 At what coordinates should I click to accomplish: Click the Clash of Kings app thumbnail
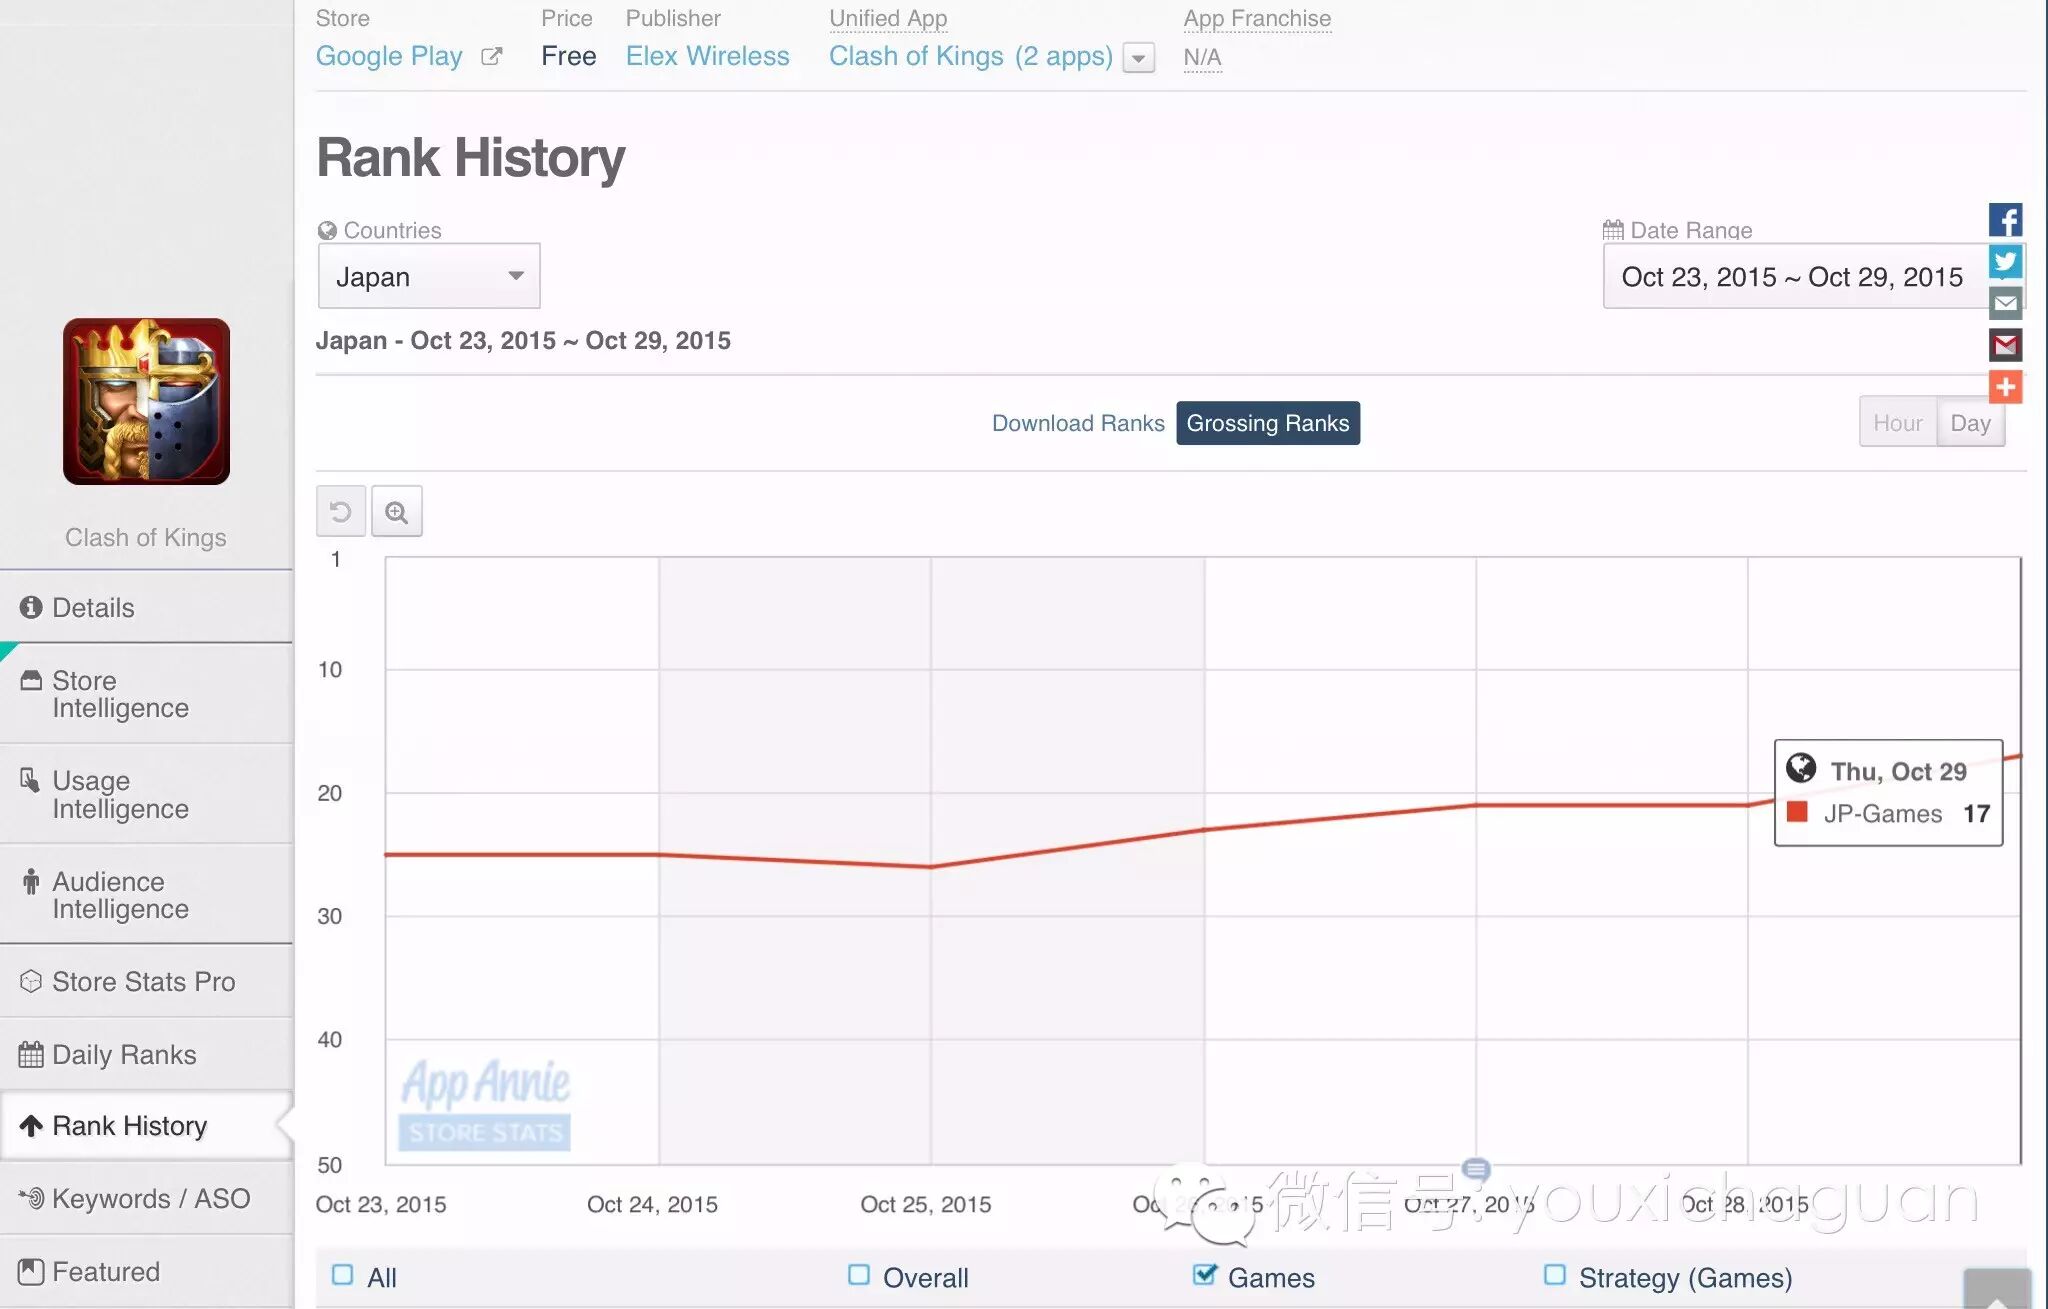pyautogui.click(x=146, y=402)
